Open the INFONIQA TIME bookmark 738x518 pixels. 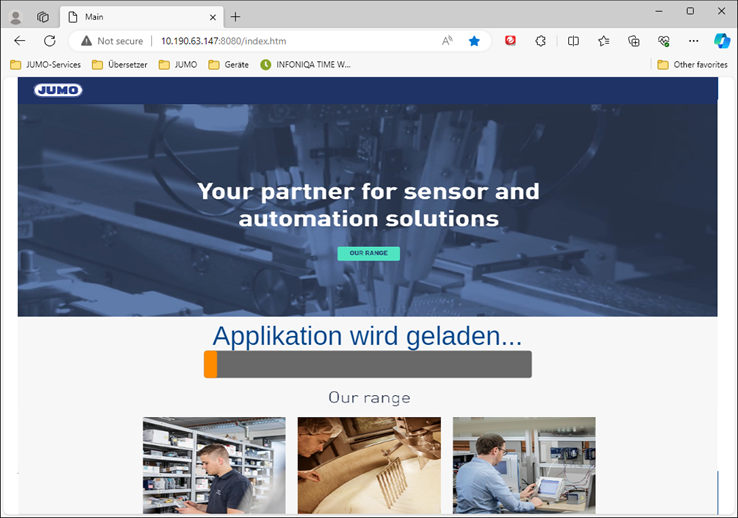pyautogui.click(x=306, y=65)
